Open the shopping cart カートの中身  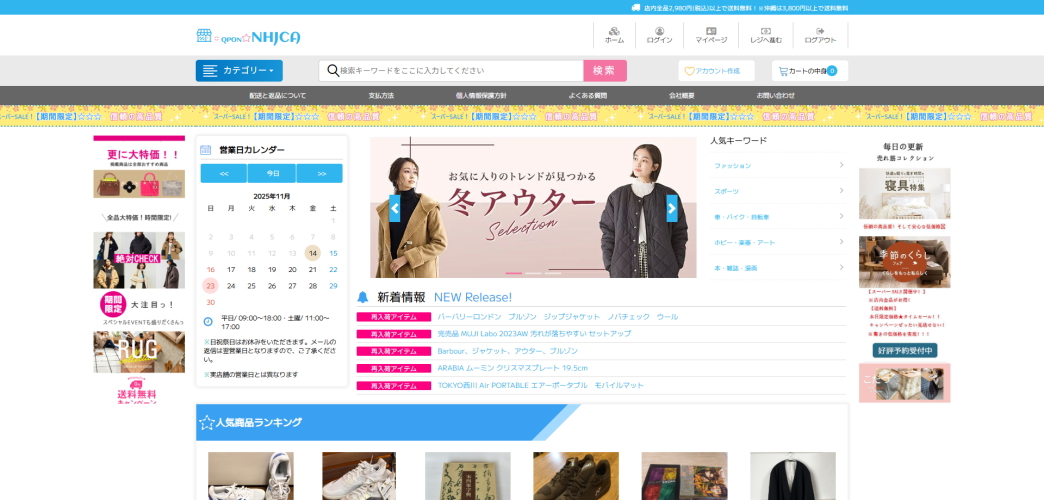click(809, 71)
